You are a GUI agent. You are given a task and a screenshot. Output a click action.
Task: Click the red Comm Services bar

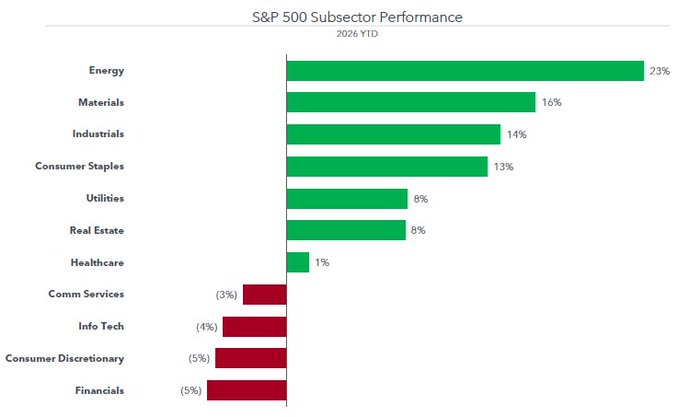point(264,294)
